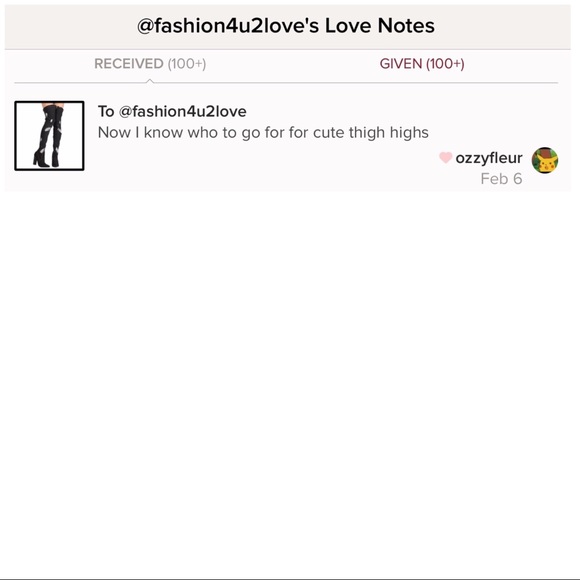Select the Feb 6 note date
The width and height of the screenshot is (580, 580).
click(501, 179)
